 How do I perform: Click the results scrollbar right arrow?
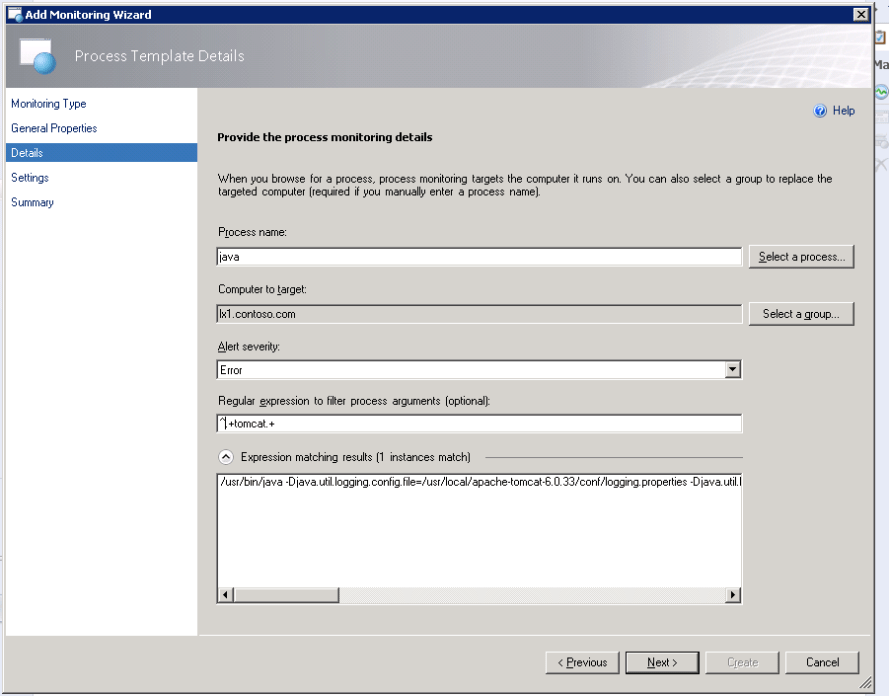pos(733,595)
